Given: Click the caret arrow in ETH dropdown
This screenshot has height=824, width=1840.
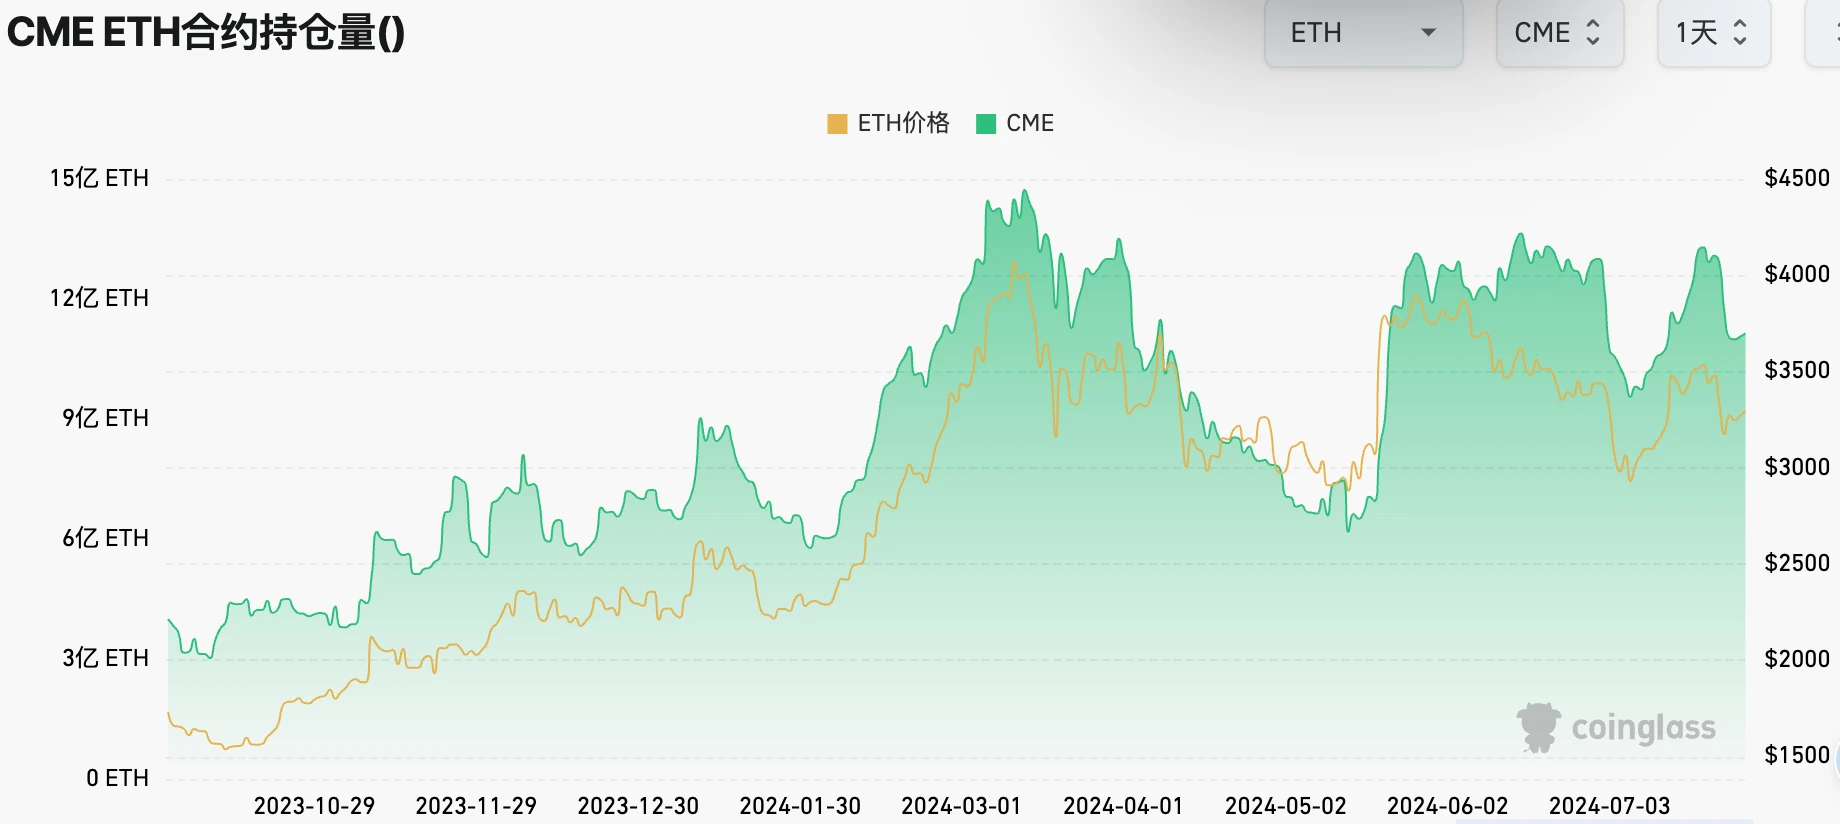Looking at the screenshot, I should pyautogui.click(x=1428, y=33).
